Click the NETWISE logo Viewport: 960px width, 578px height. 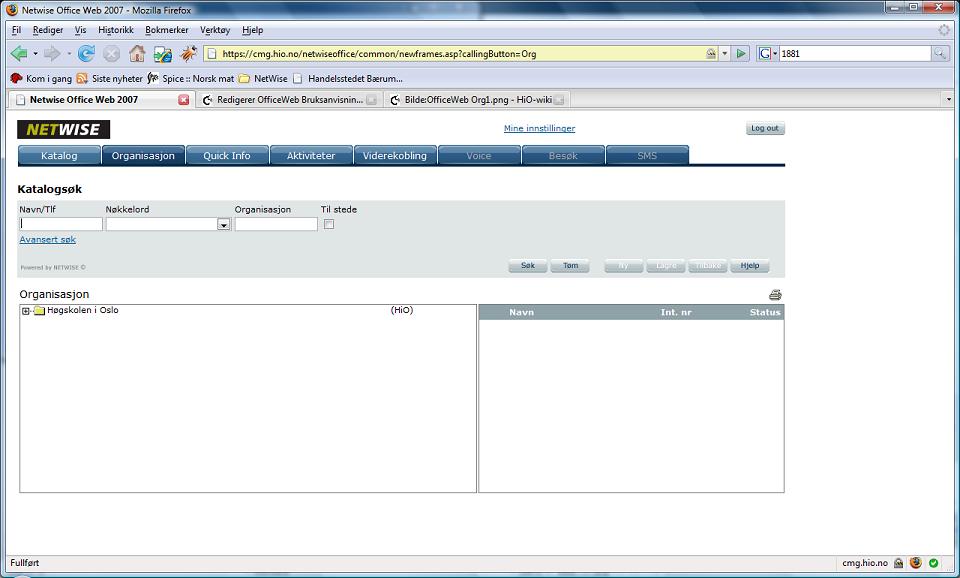coord(64,129)
